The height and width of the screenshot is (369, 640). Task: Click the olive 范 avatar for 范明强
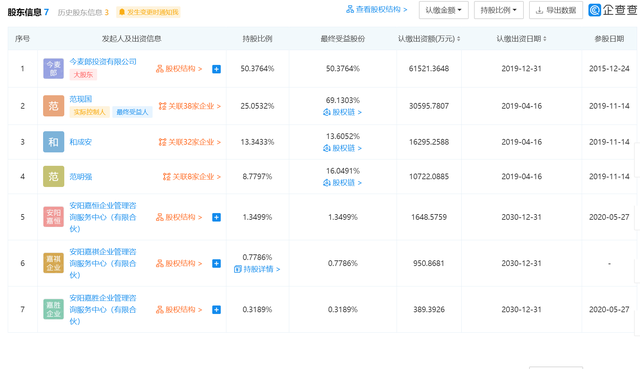click(53, 176)
